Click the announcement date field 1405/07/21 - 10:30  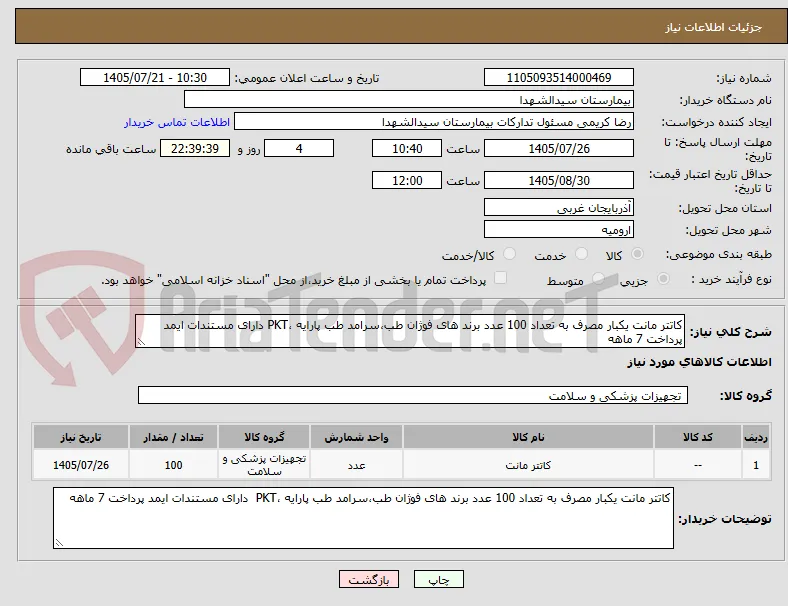[155, 77]
